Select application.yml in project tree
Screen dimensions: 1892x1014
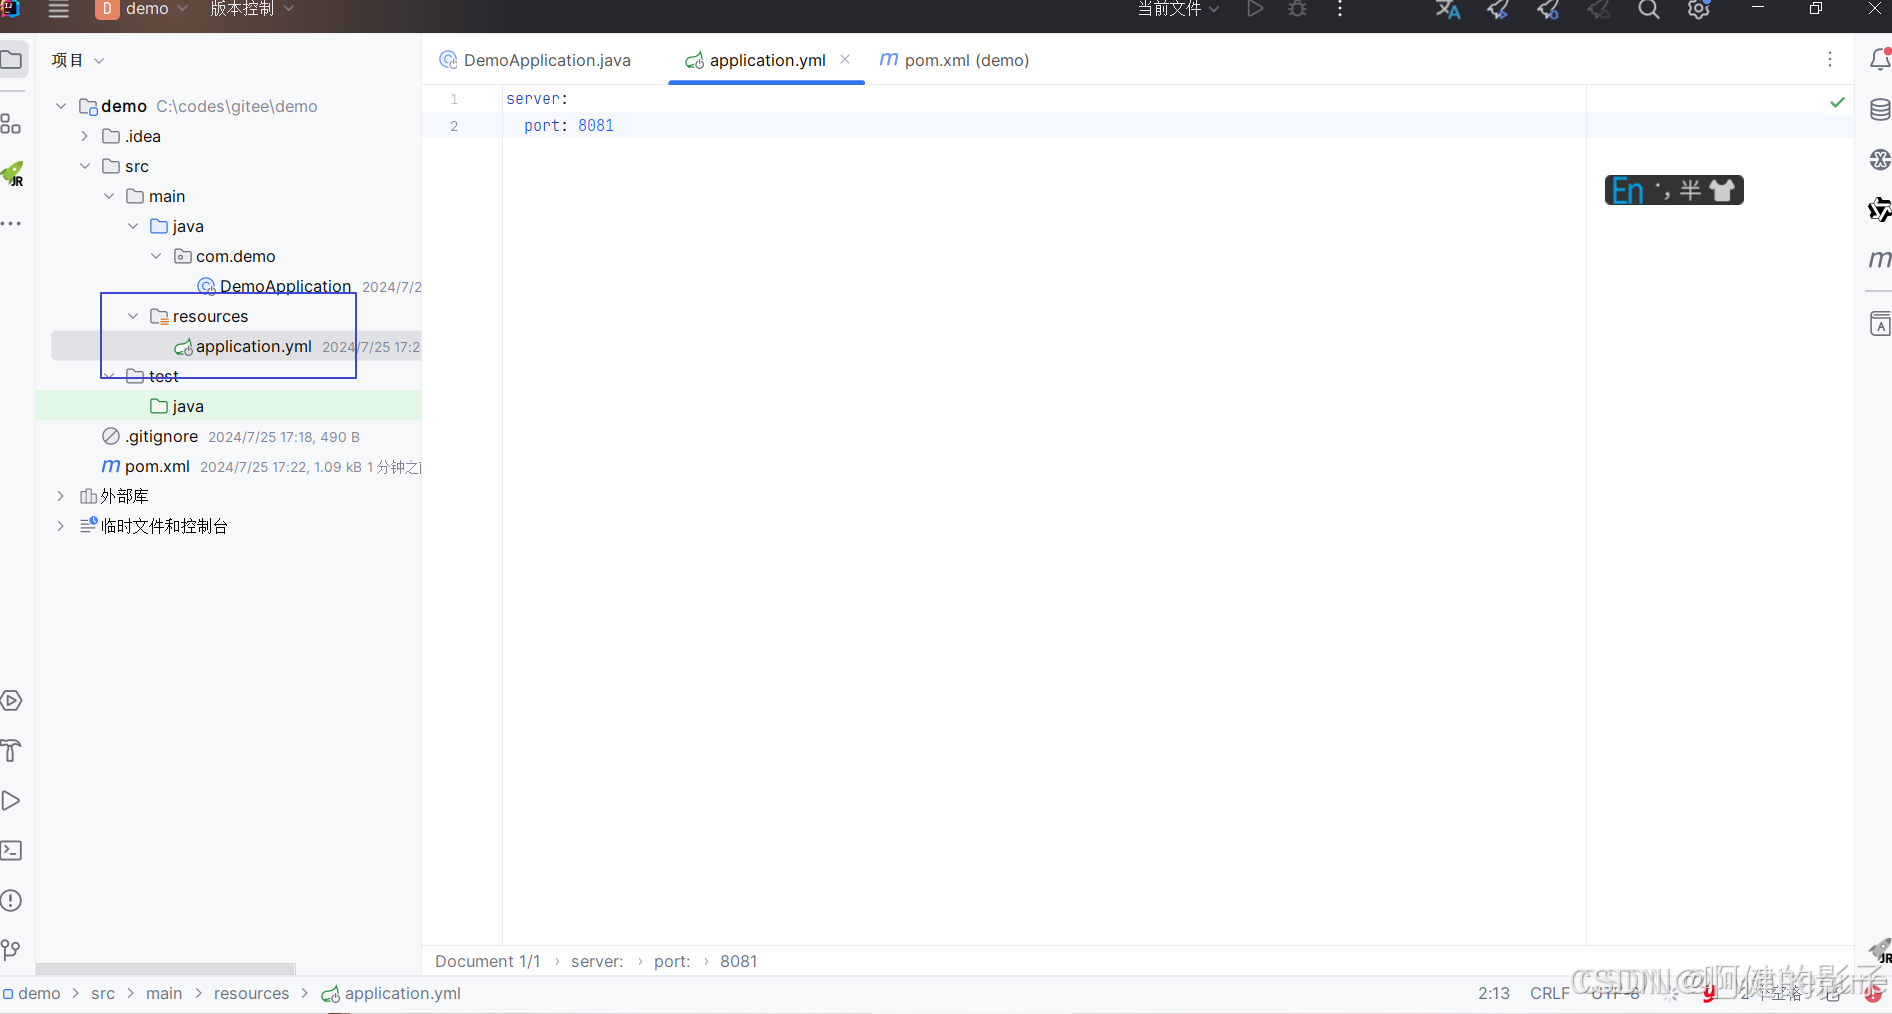254,346
